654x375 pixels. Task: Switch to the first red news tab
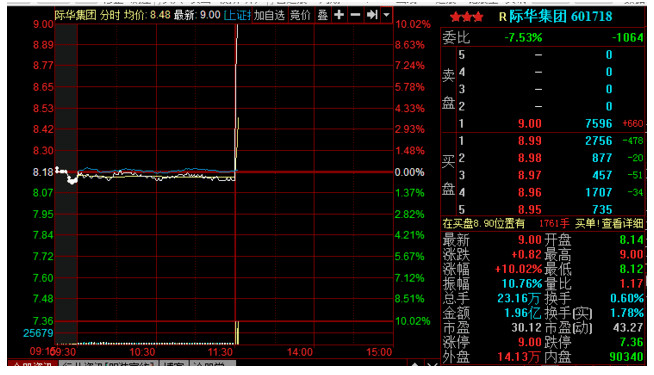(33, 364)
